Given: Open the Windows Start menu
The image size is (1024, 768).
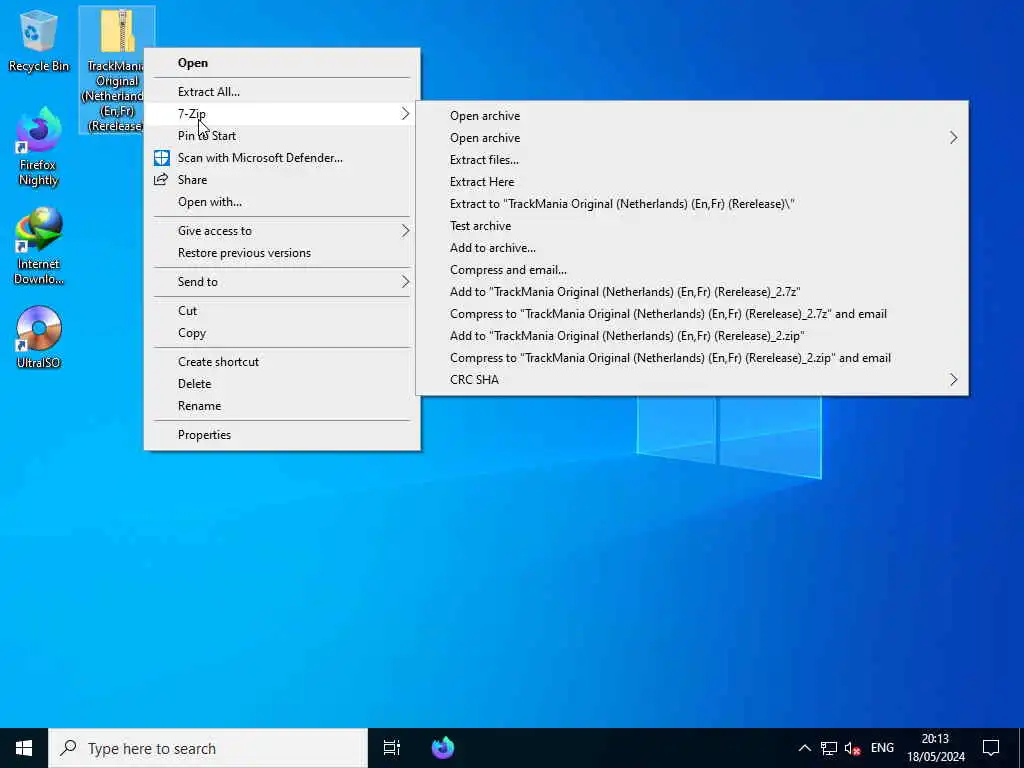Looking at the screenshot, I should 24,748.
